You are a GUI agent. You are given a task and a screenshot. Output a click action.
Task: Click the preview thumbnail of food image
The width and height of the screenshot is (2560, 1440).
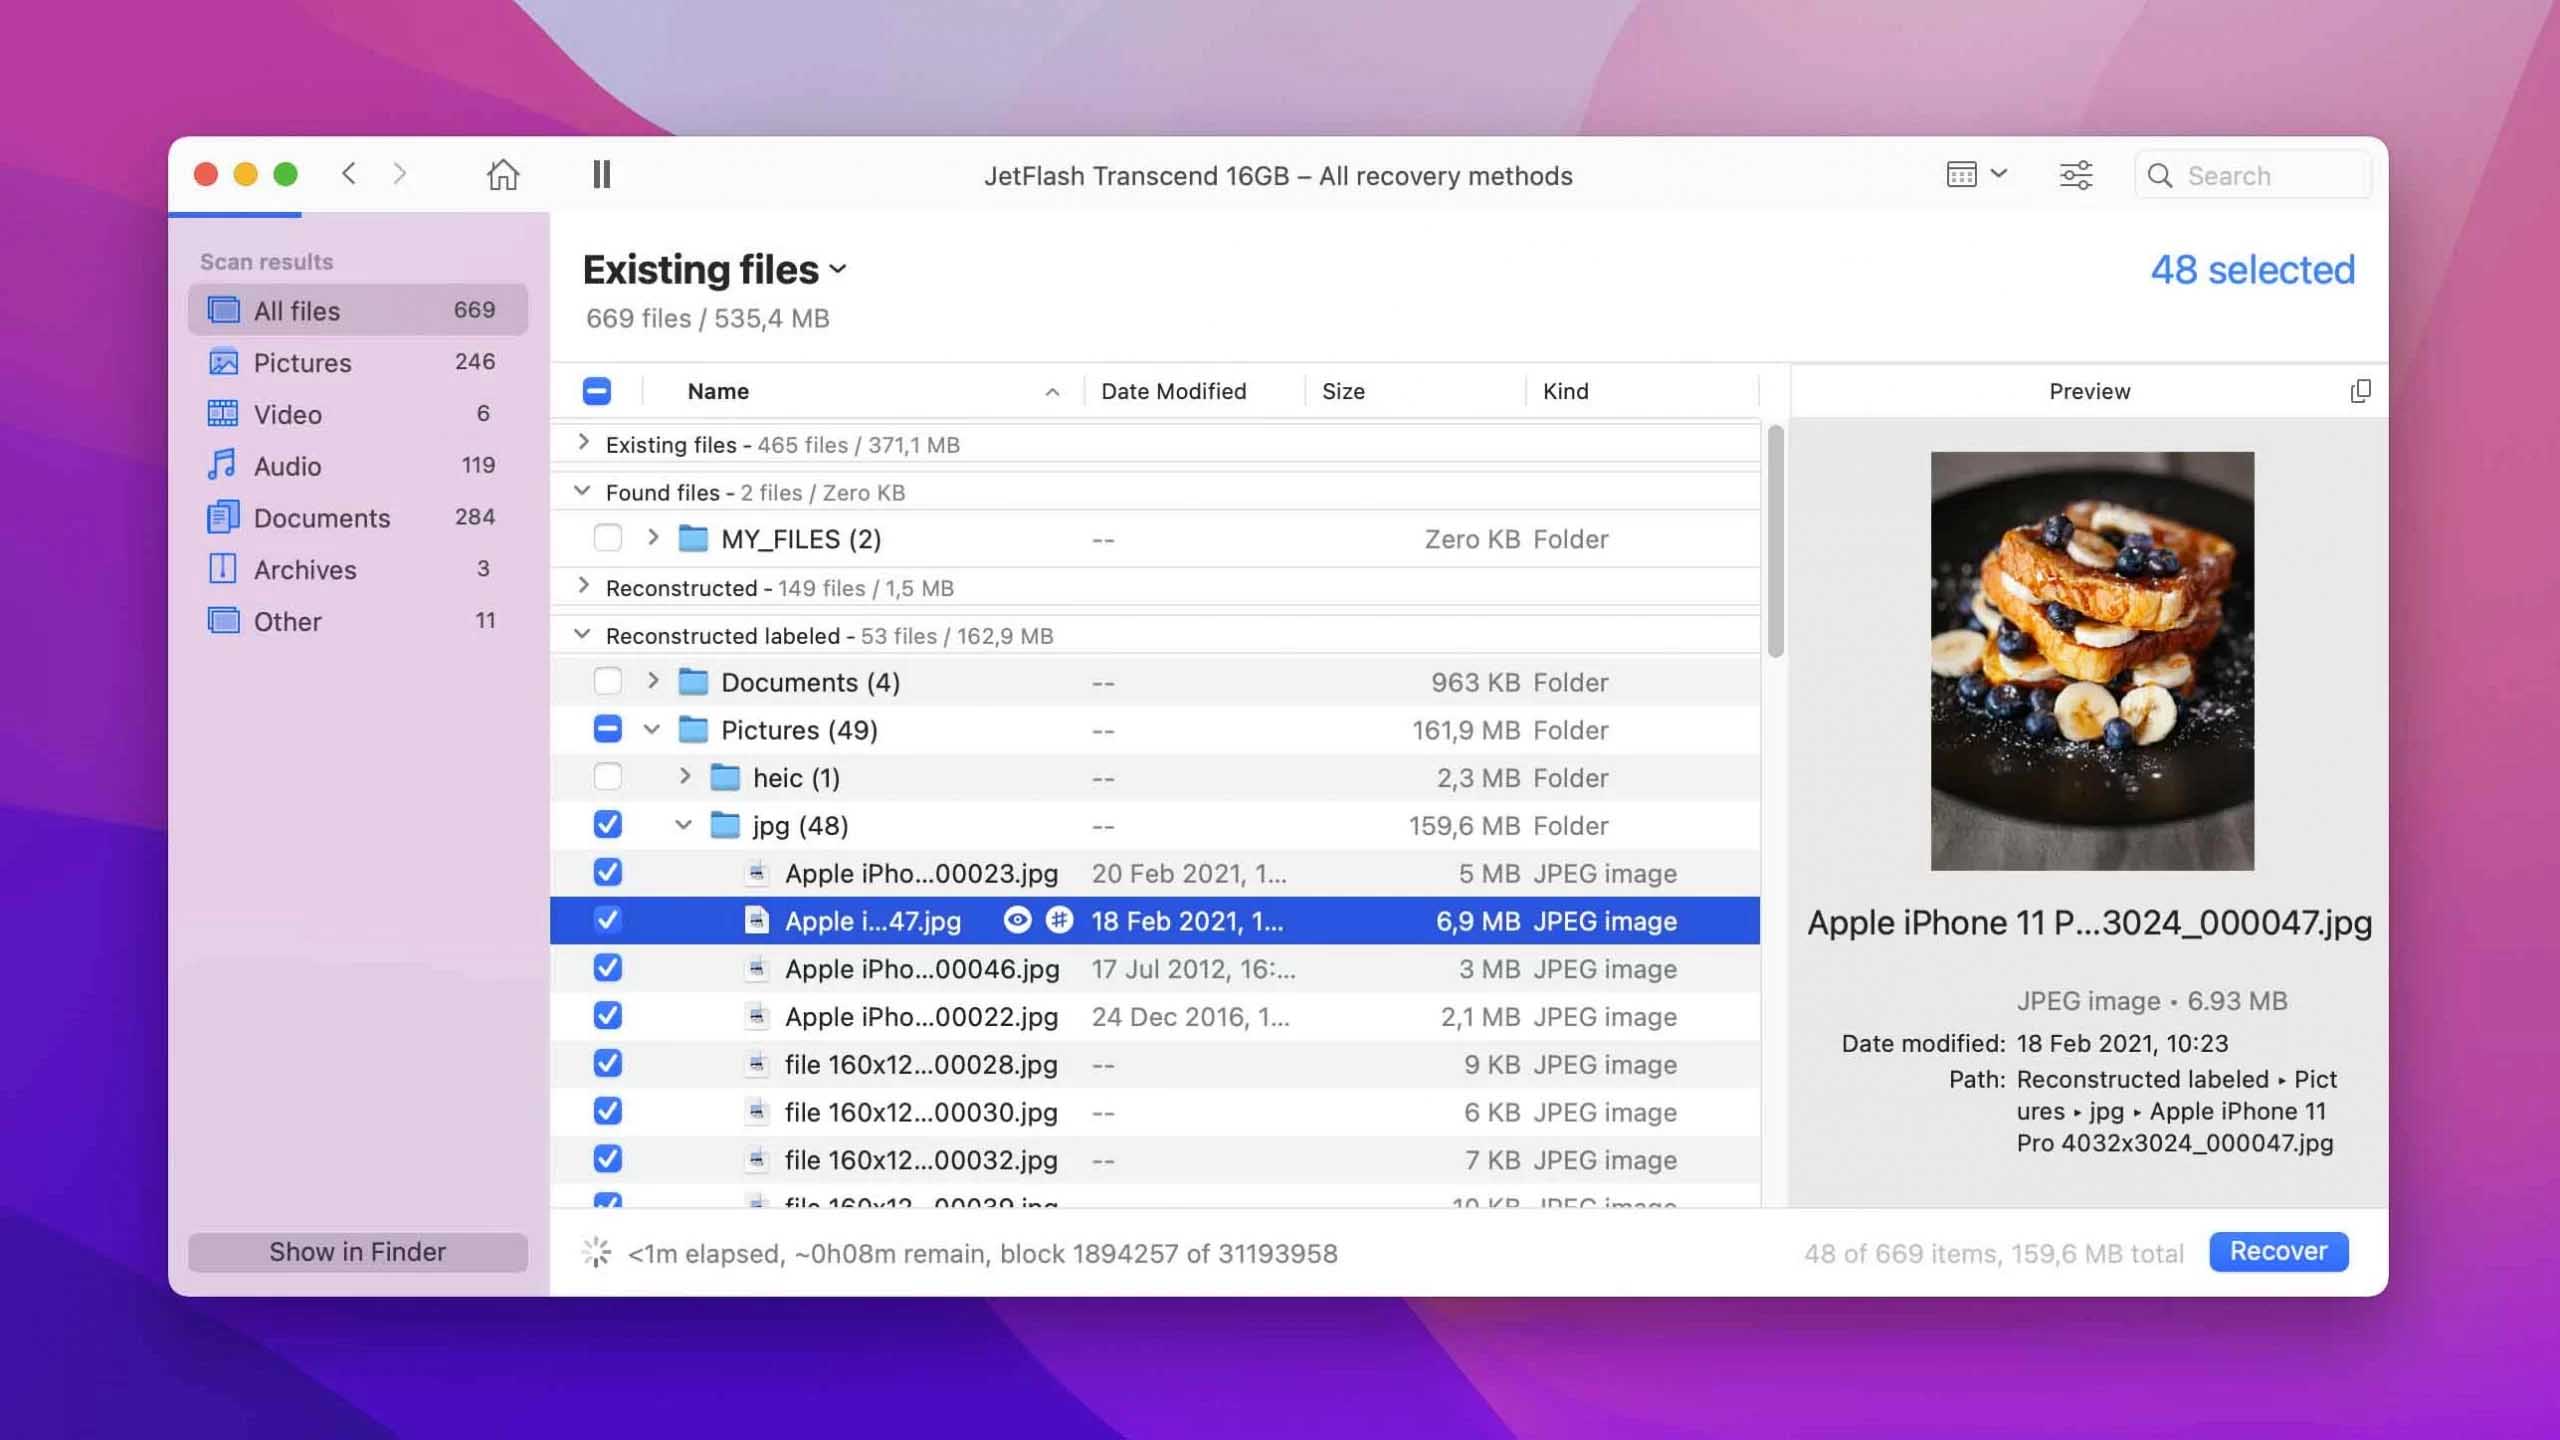tap(2091, 659)
